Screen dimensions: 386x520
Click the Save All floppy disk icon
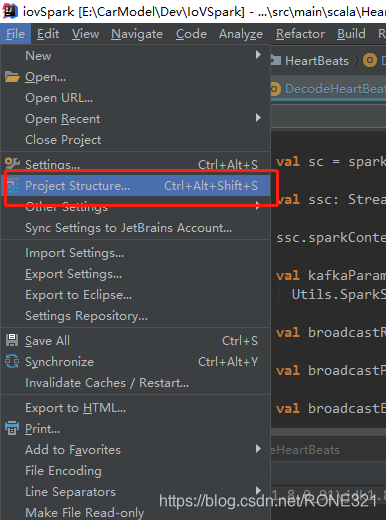click(12, 340)
